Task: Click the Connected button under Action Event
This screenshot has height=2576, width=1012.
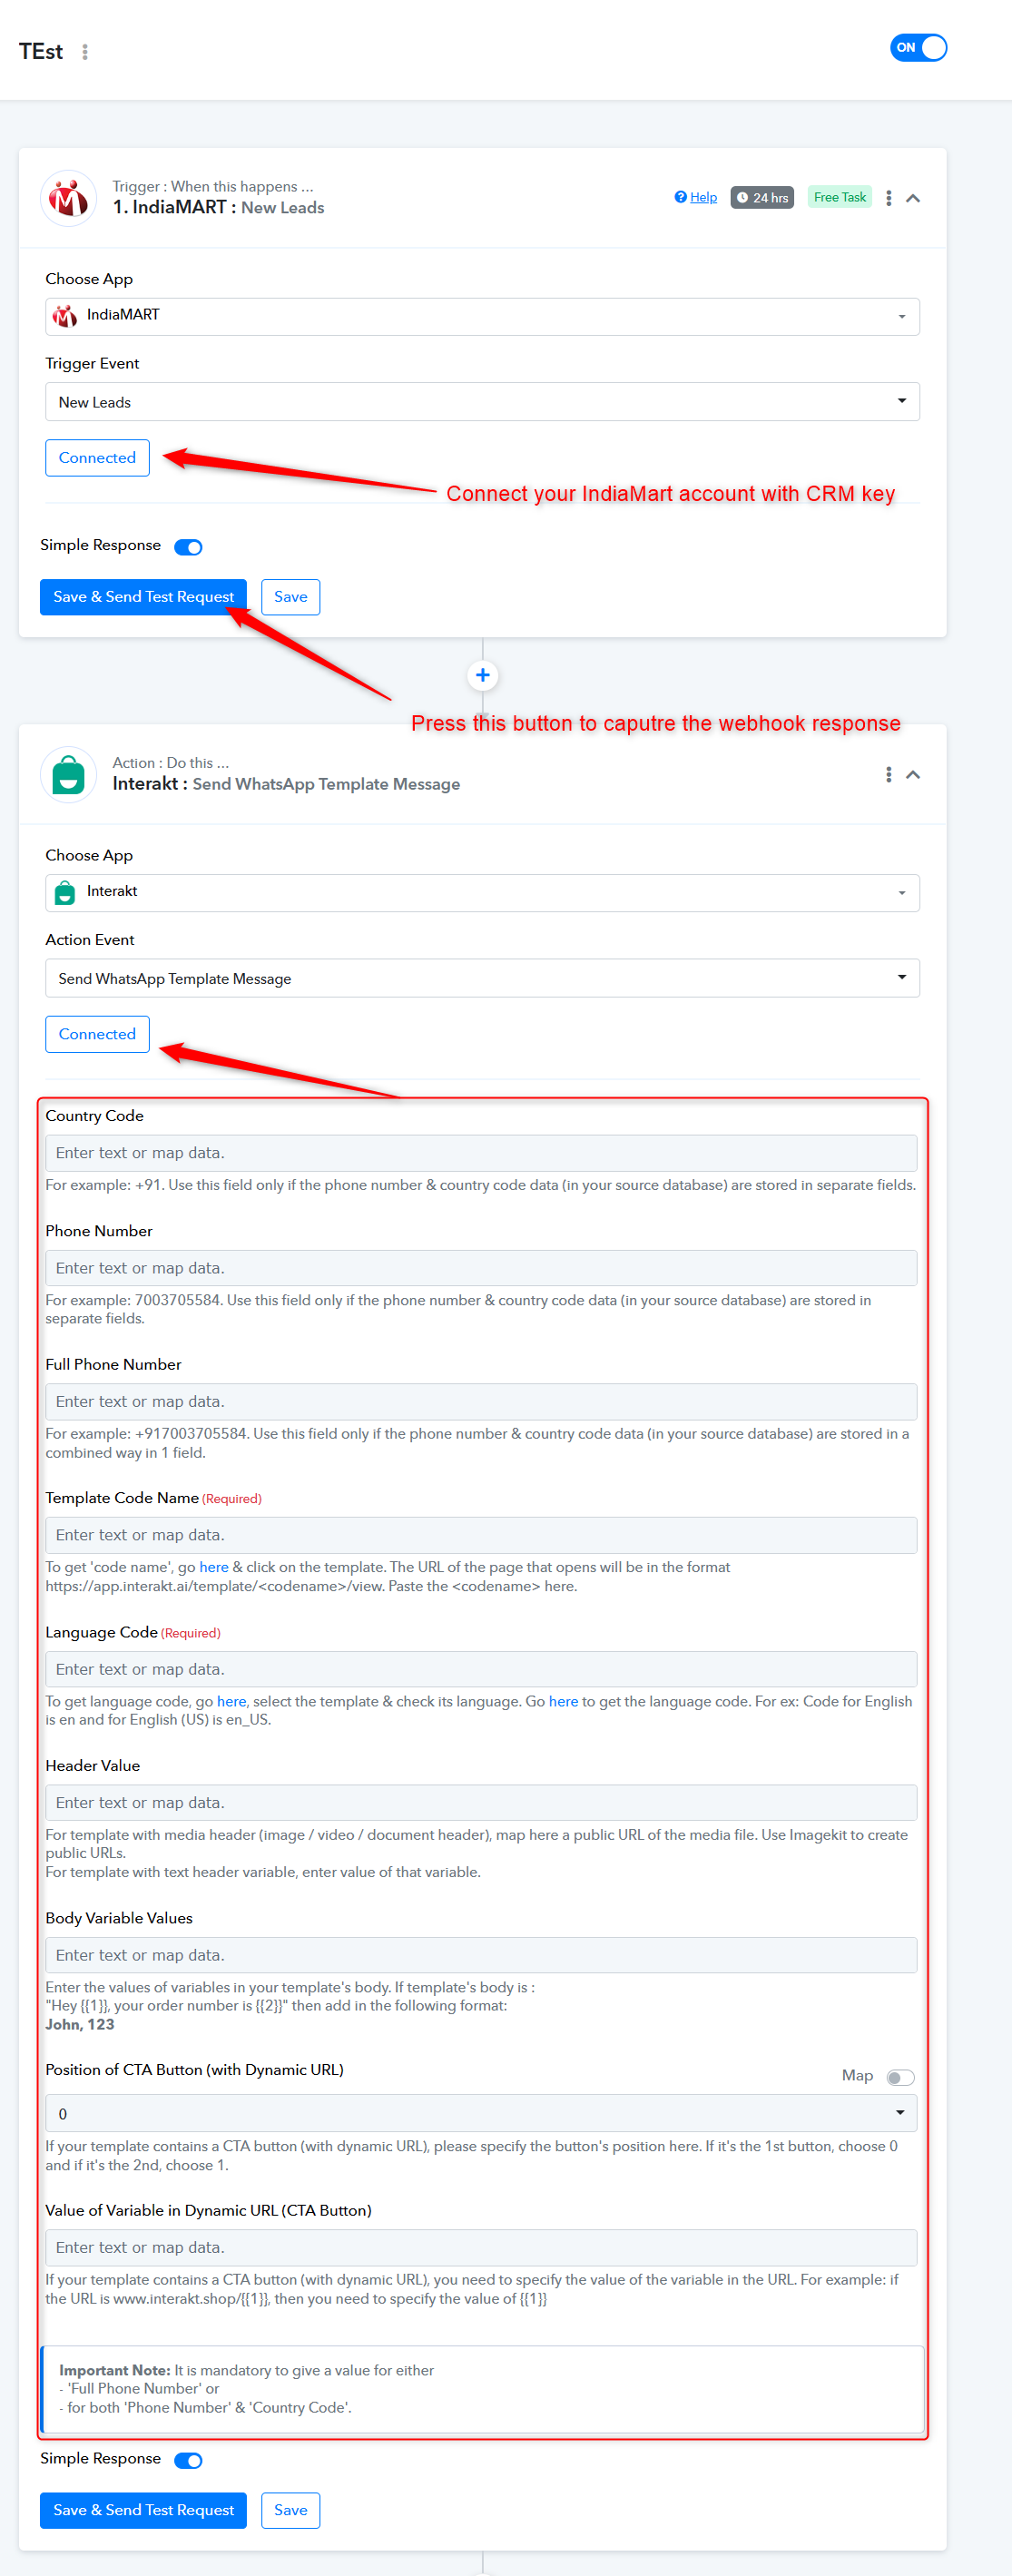Action: click(x=97, y=1035)
